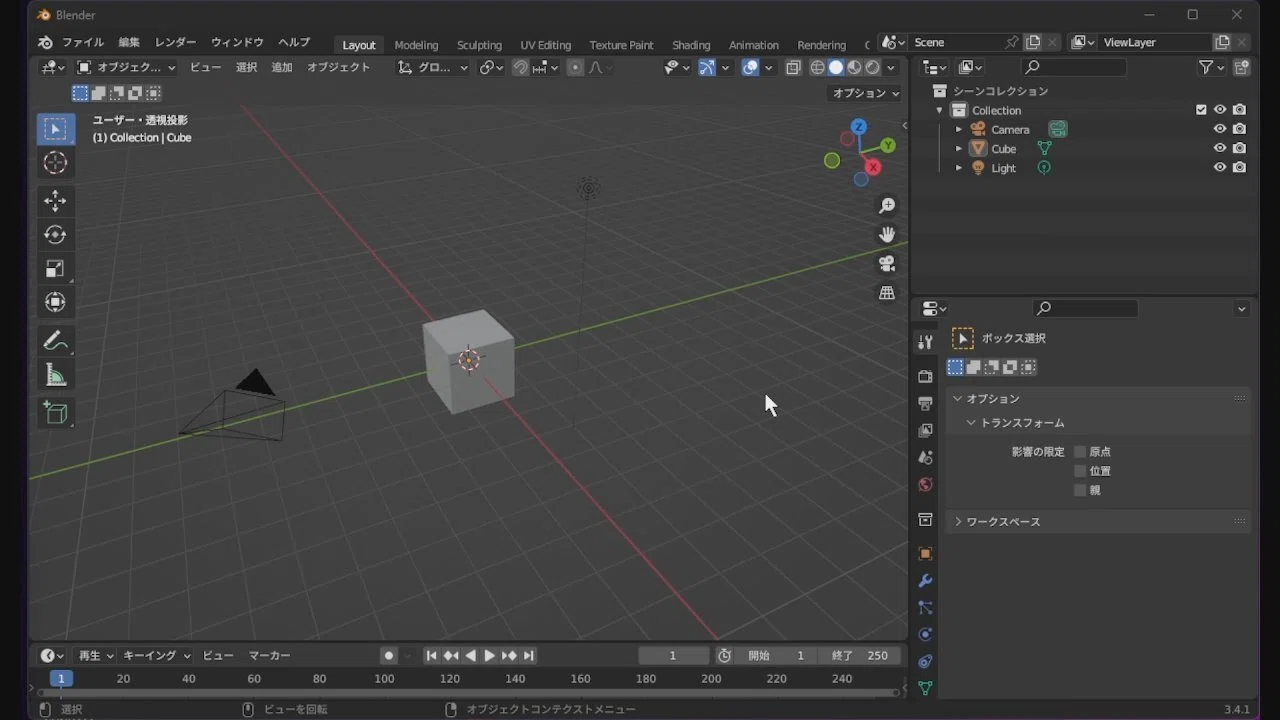
Task: Toggle camera view icon in viewport
Action: (x=887, y=264)
